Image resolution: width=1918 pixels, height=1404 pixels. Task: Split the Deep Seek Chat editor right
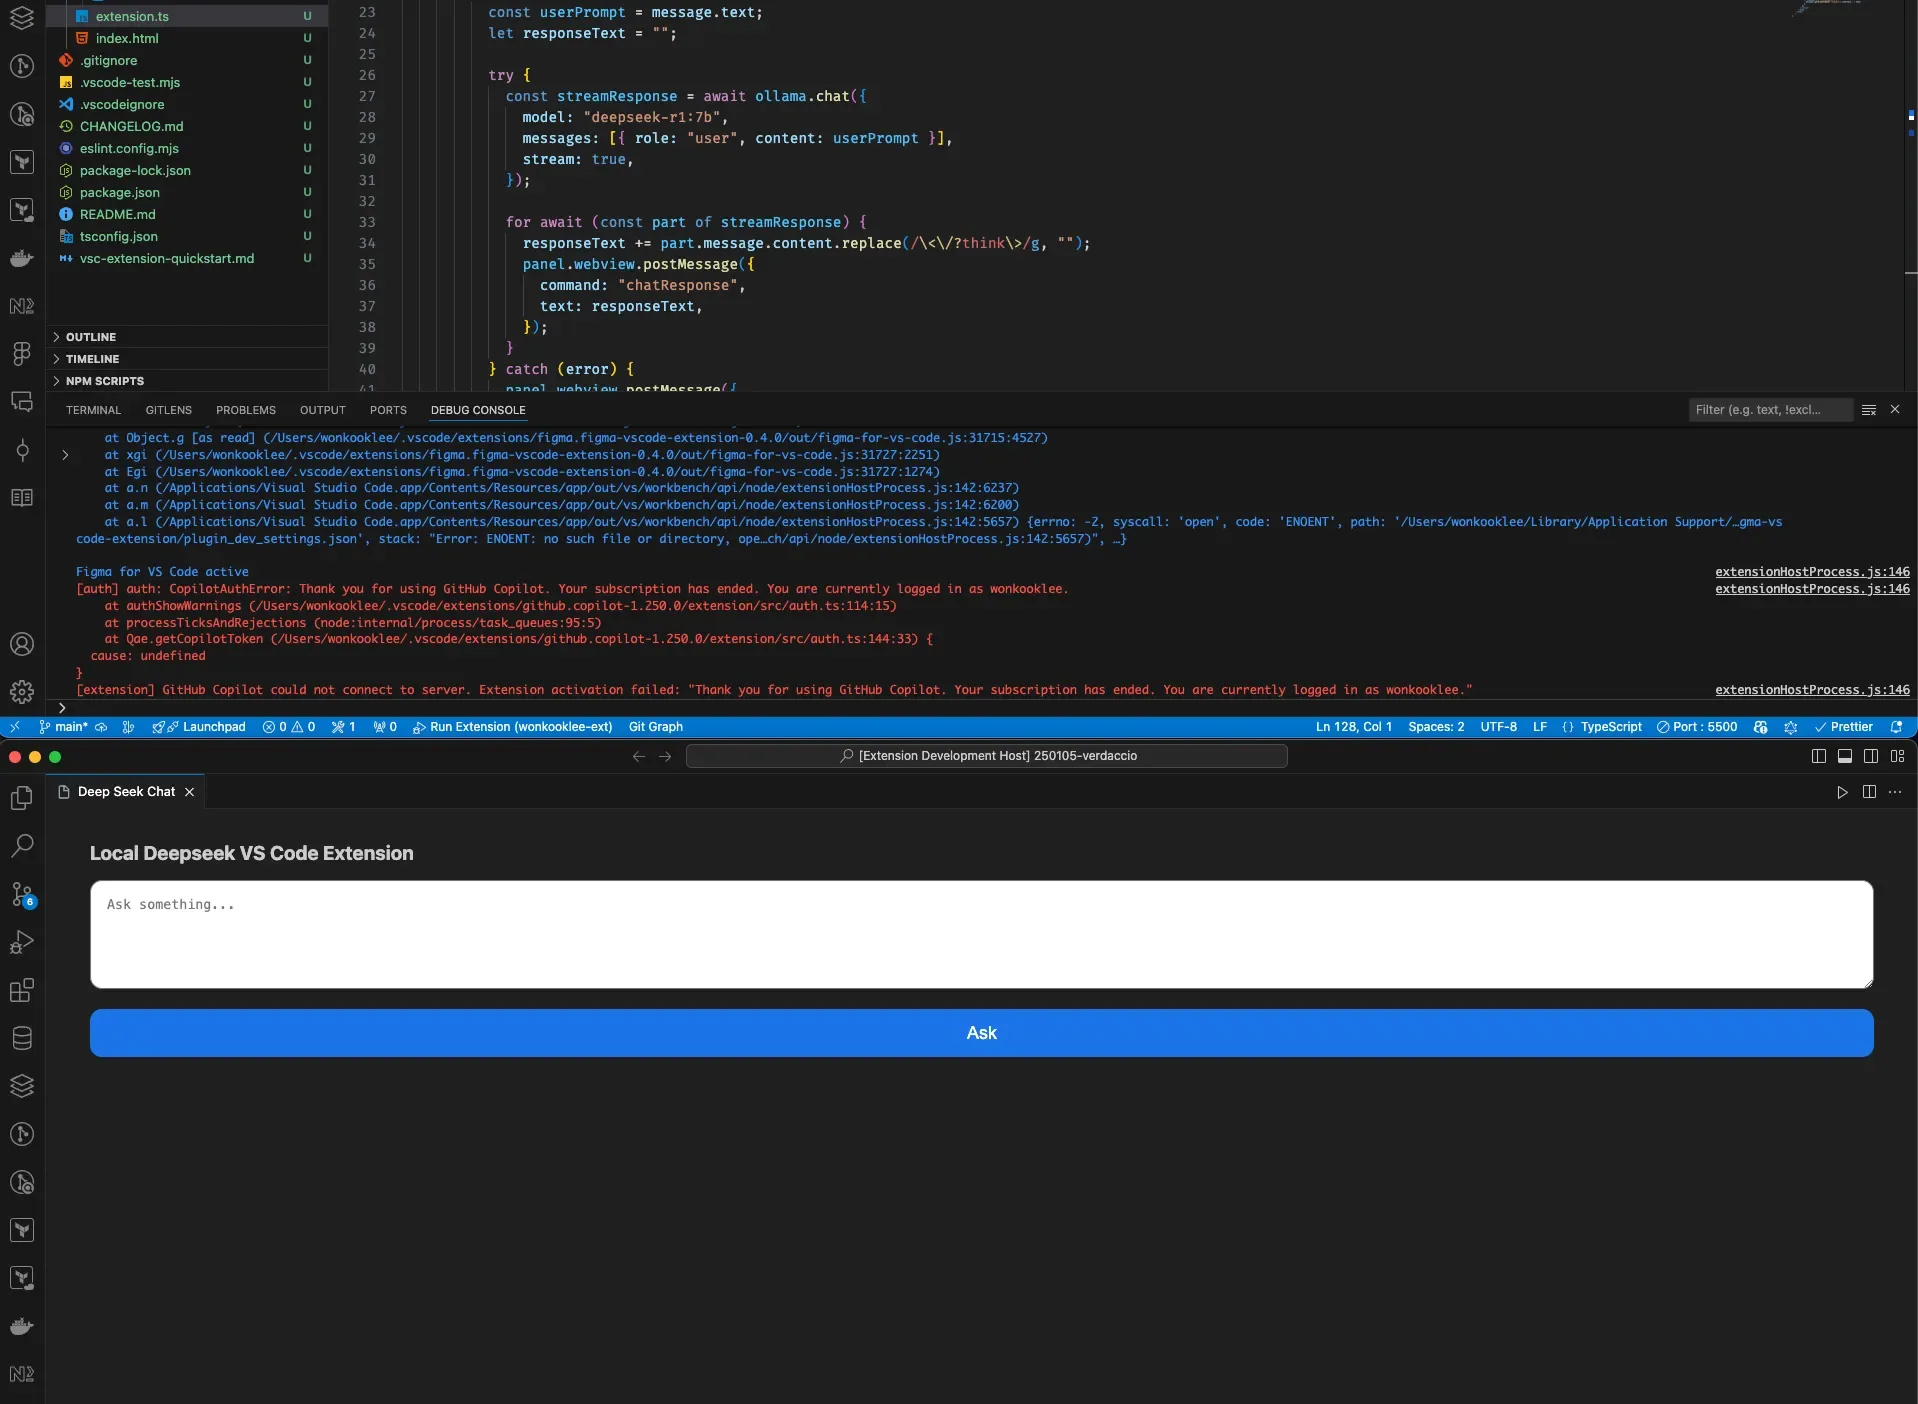point(1869,792)
